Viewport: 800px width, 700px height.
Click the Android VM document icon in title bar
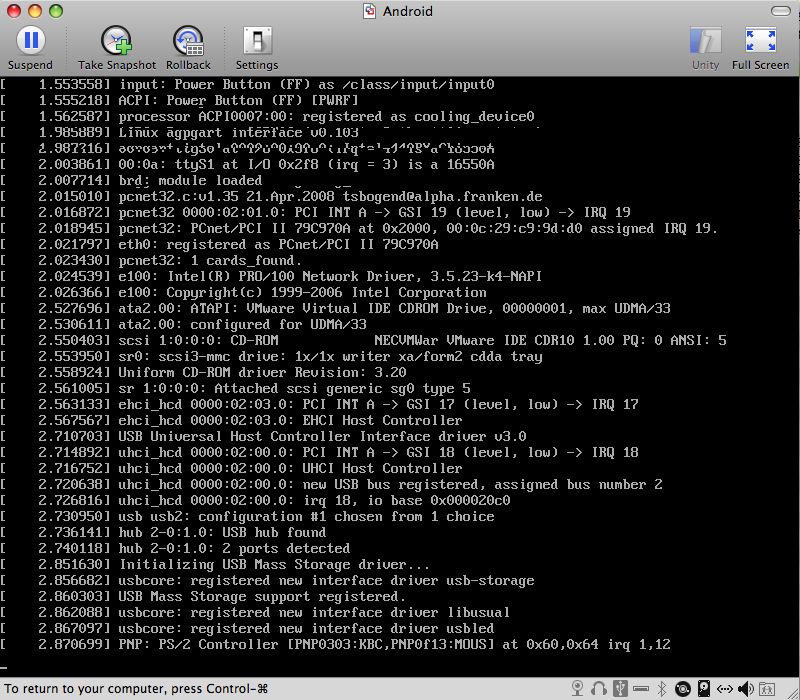tap(369, 11)
